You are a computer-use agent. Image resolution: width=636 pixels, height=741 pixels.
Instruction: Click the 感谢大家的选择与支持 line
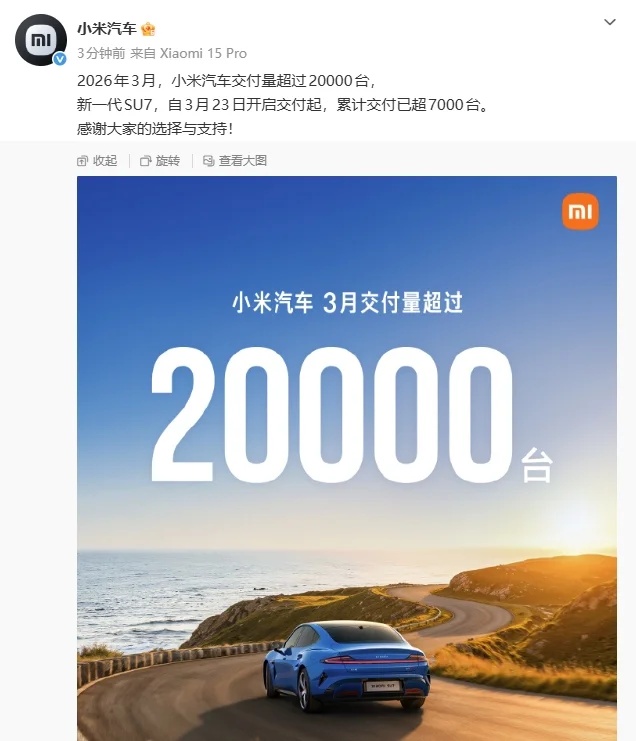point(155,129)
